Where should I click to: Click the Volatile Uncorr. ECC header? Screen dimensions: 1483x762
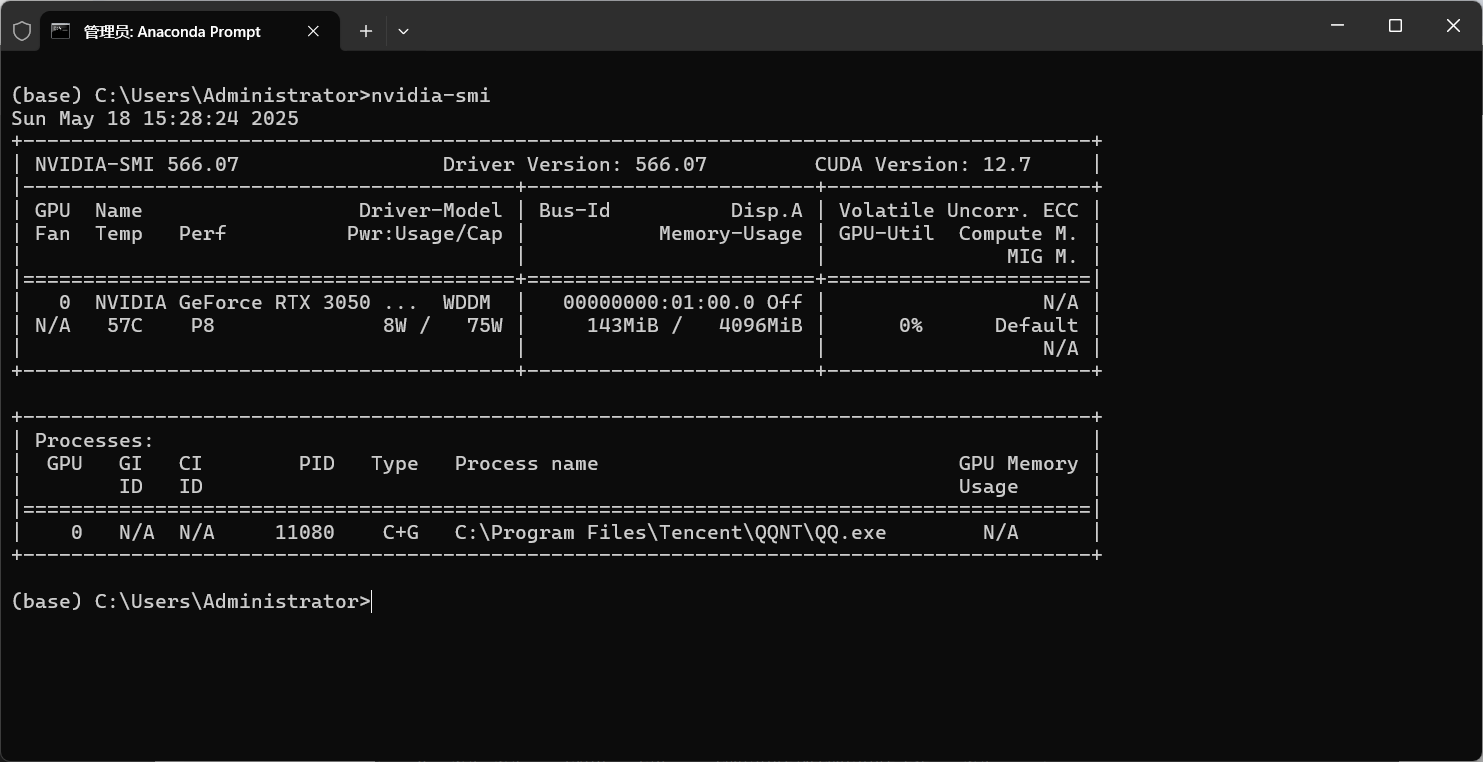click(959, 210)
